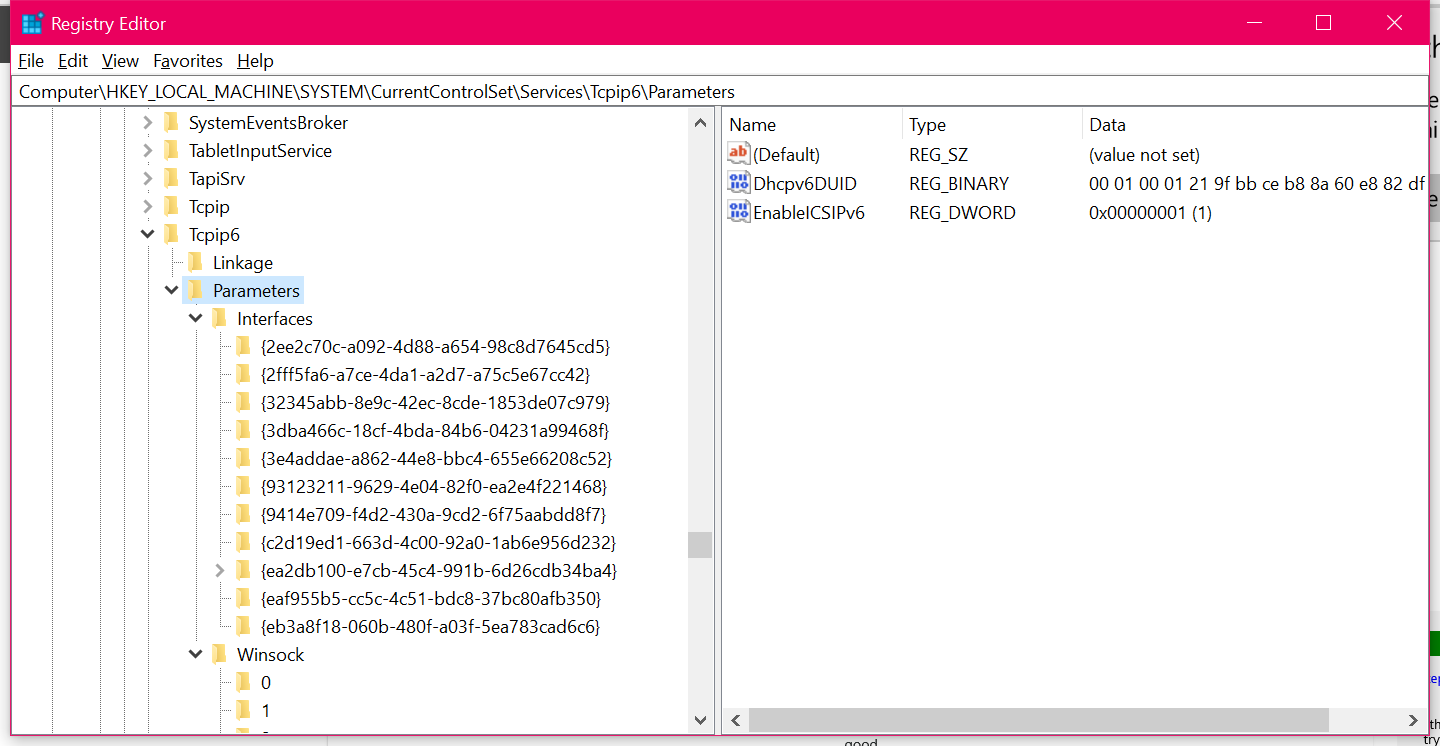
Task: Select the Dhcpv6DUID binary value icon
Action: [x=739, y=183]
